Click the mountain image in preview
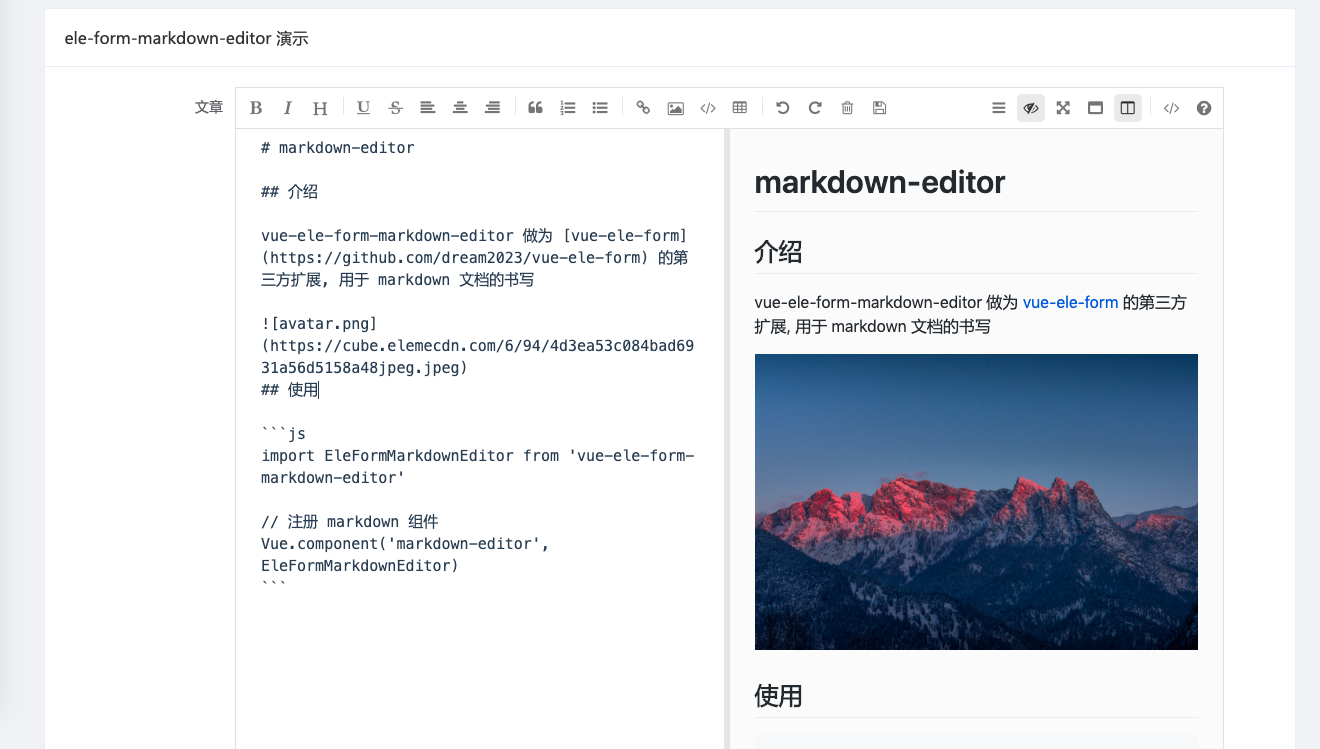The width and height of the screenshot is (1320, 749). tap(976, 502)
